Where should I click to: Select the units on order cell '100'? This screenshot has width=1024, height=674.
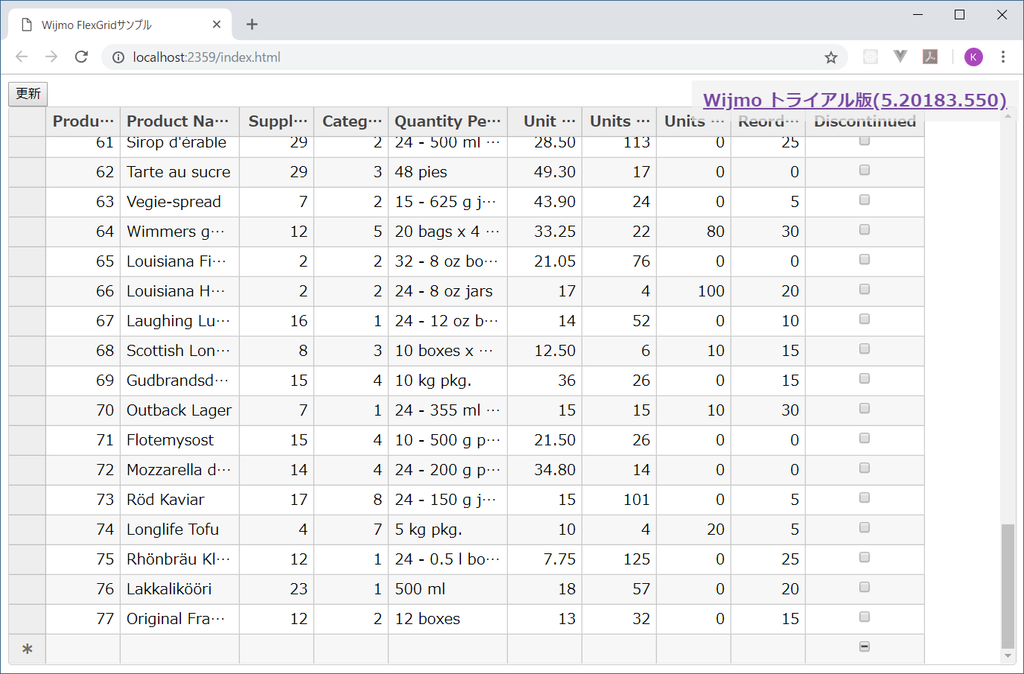pyautogui.click(x=694, y=292)
